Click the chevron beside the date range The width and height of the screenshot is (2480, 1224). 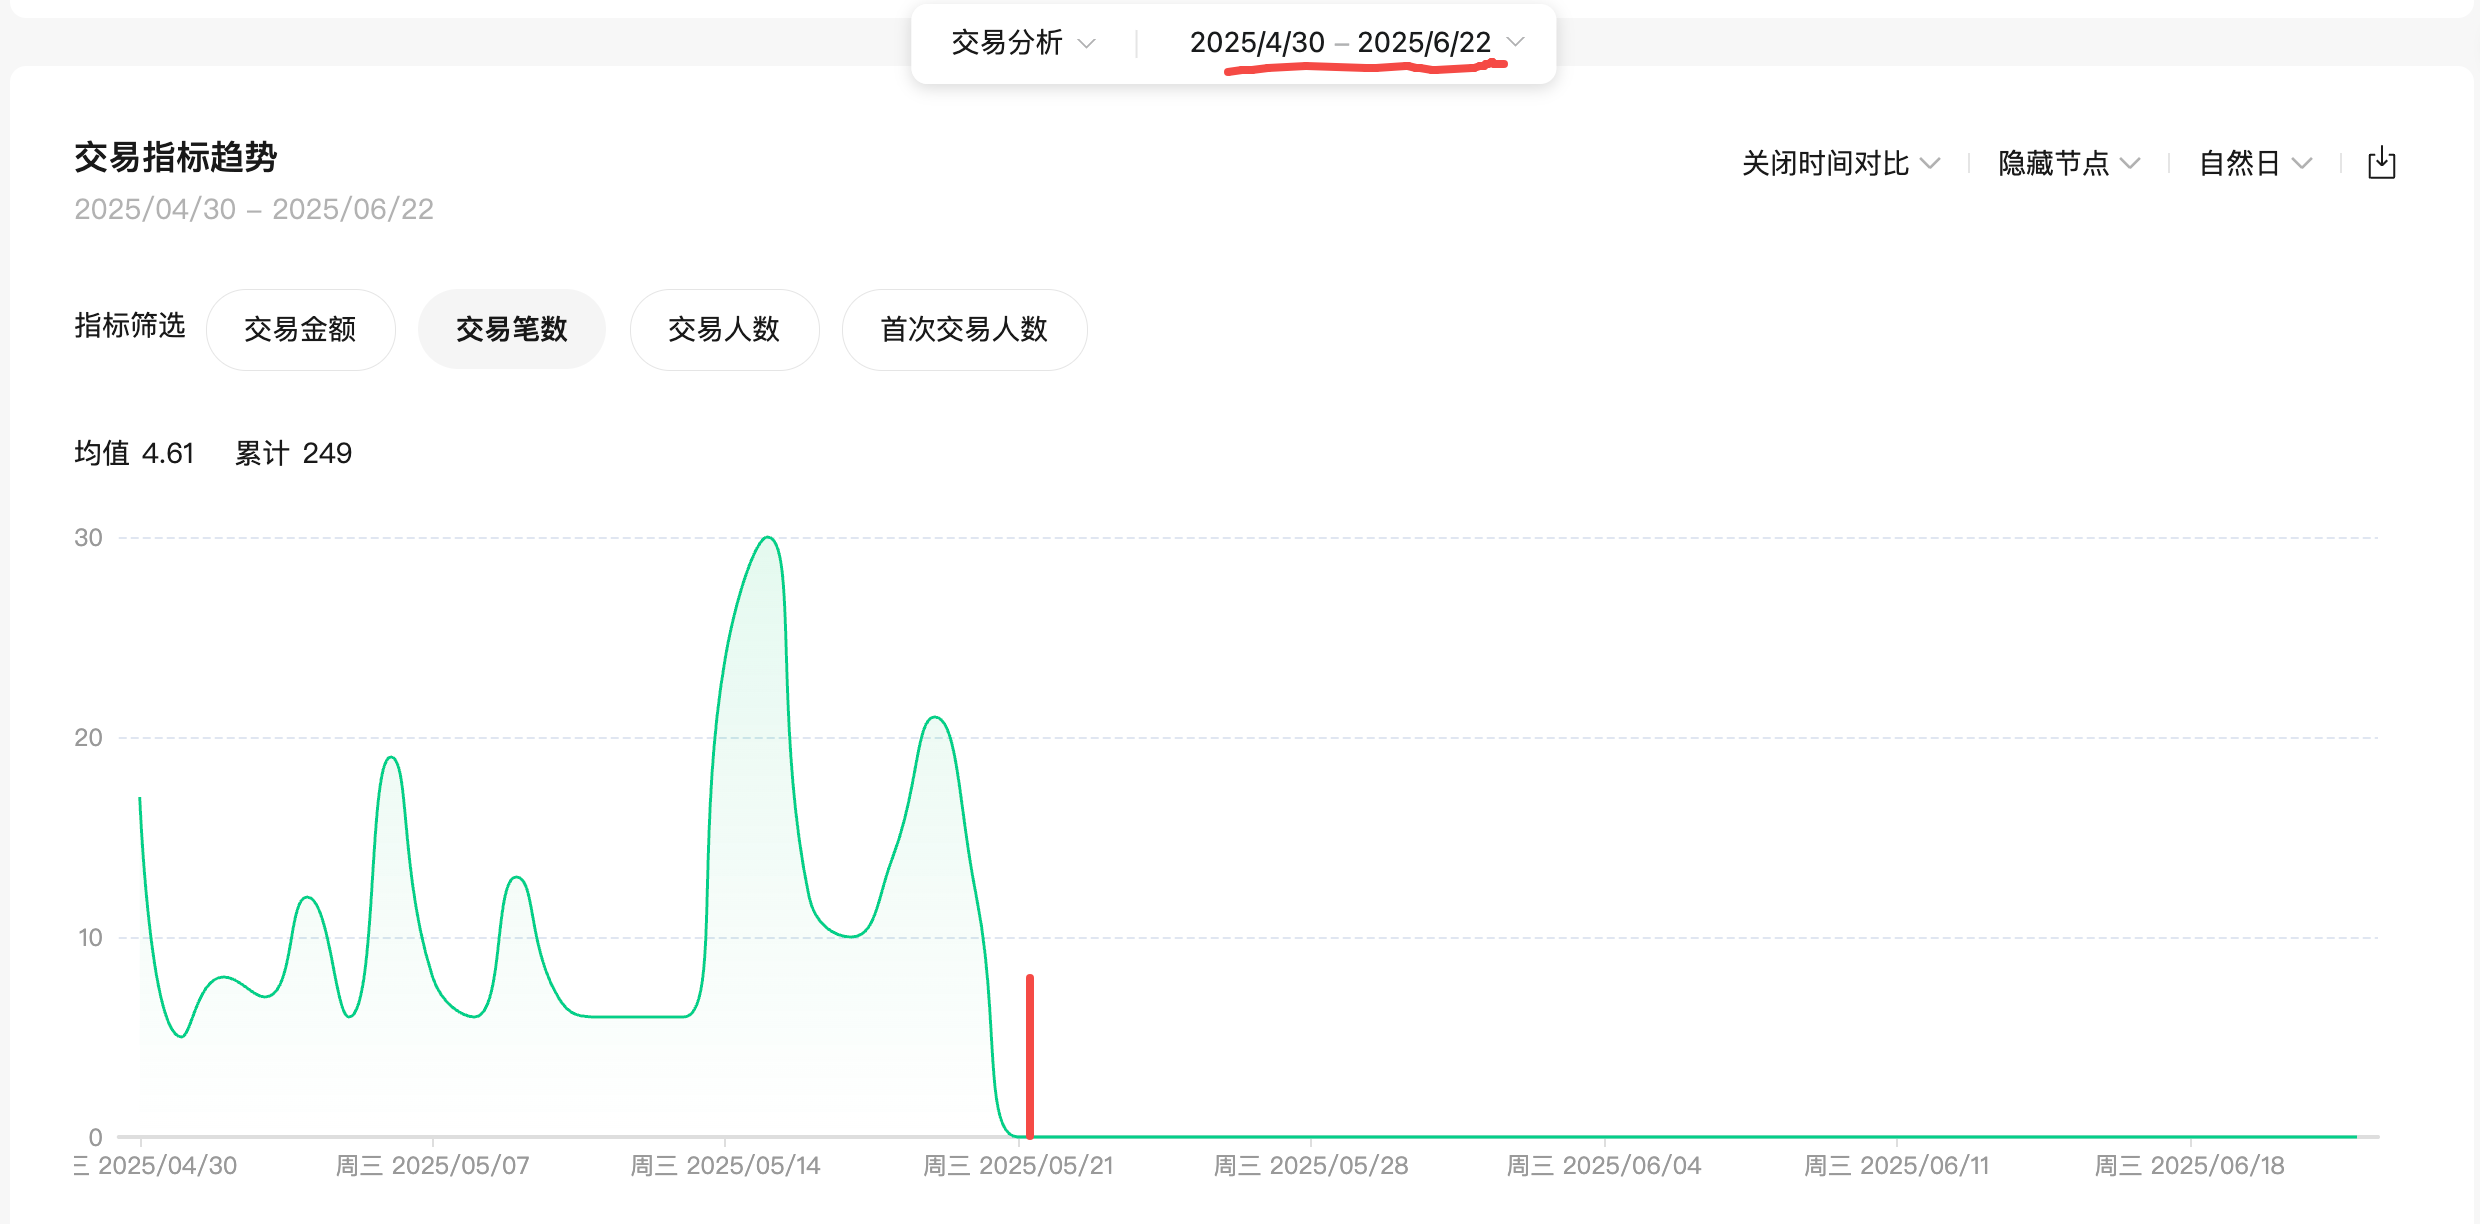click(x=1515, y=42)
